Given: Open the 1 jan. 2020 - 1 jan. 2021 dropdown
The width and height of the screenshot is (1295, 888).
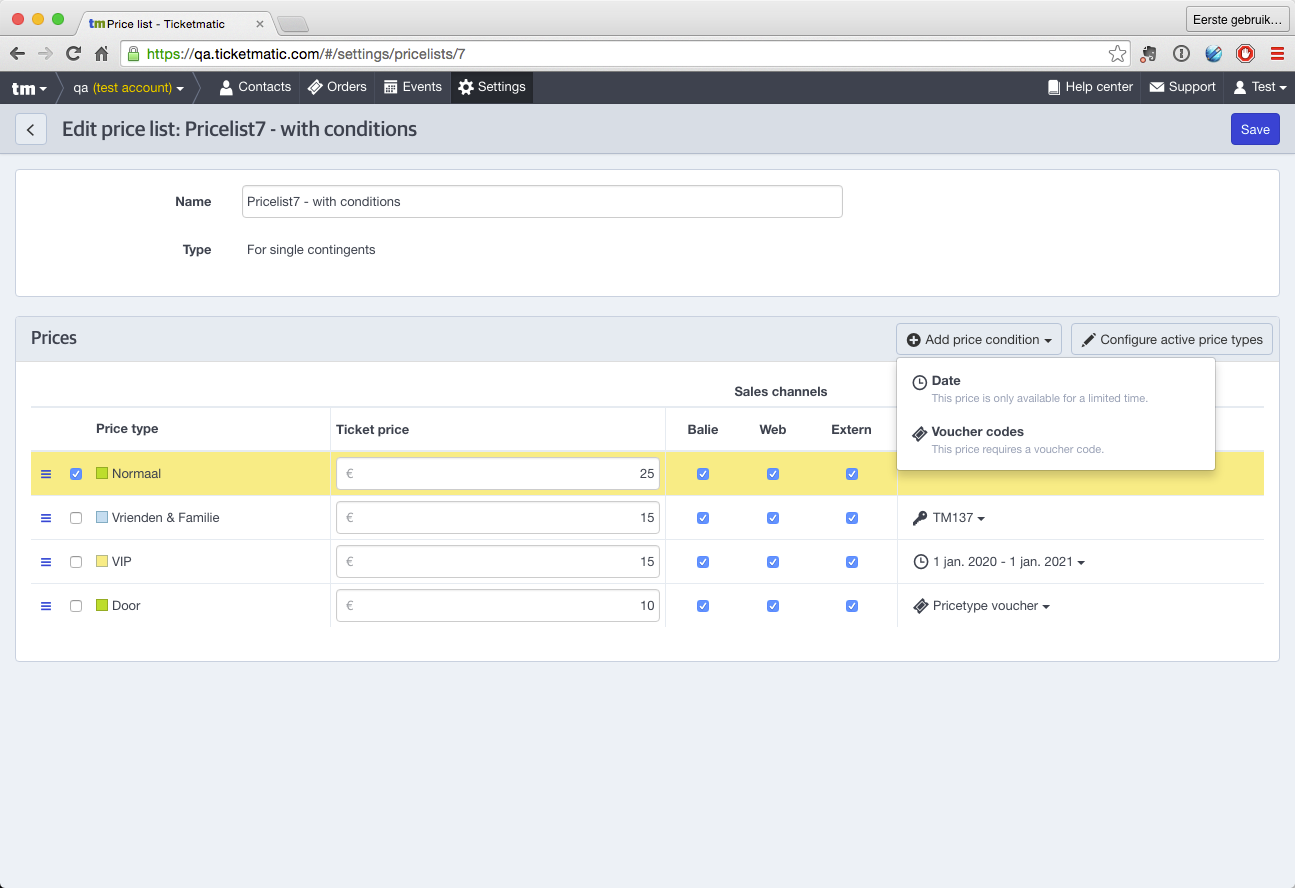Looking at the screenshot, I should (1000, 562).
